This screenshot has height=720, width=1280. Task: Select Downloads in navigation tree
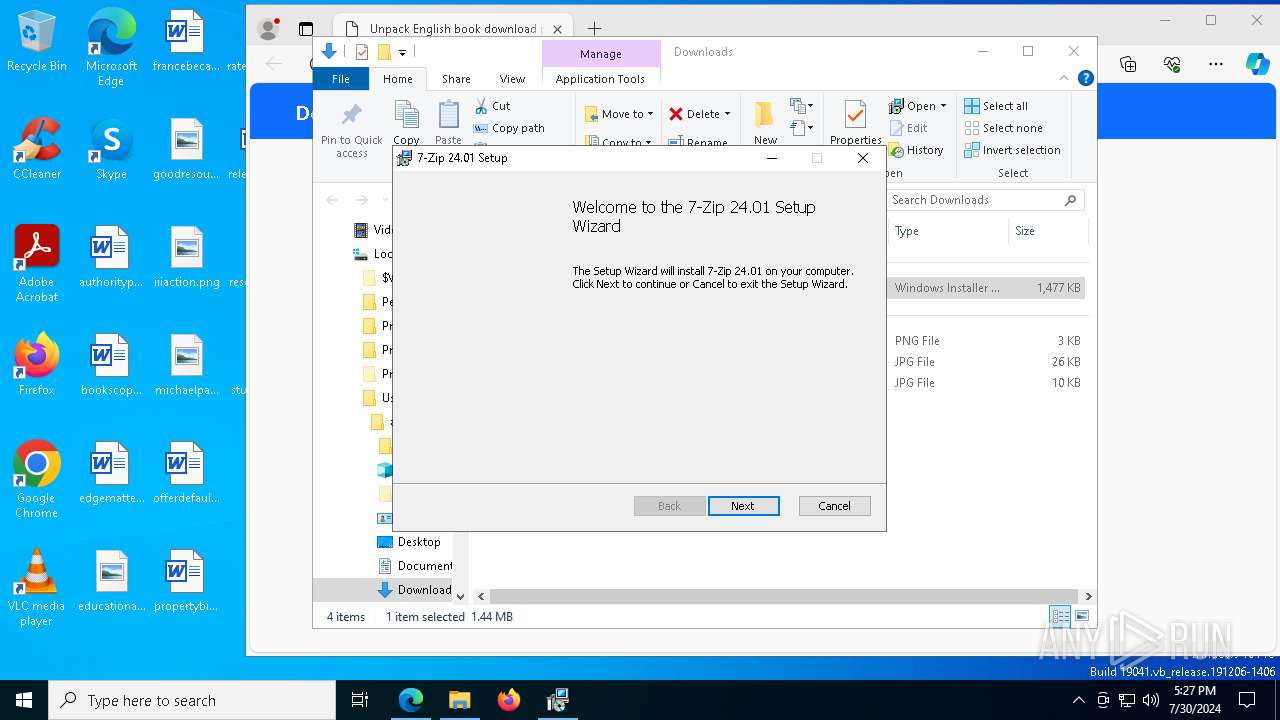[x=414, y=590]
